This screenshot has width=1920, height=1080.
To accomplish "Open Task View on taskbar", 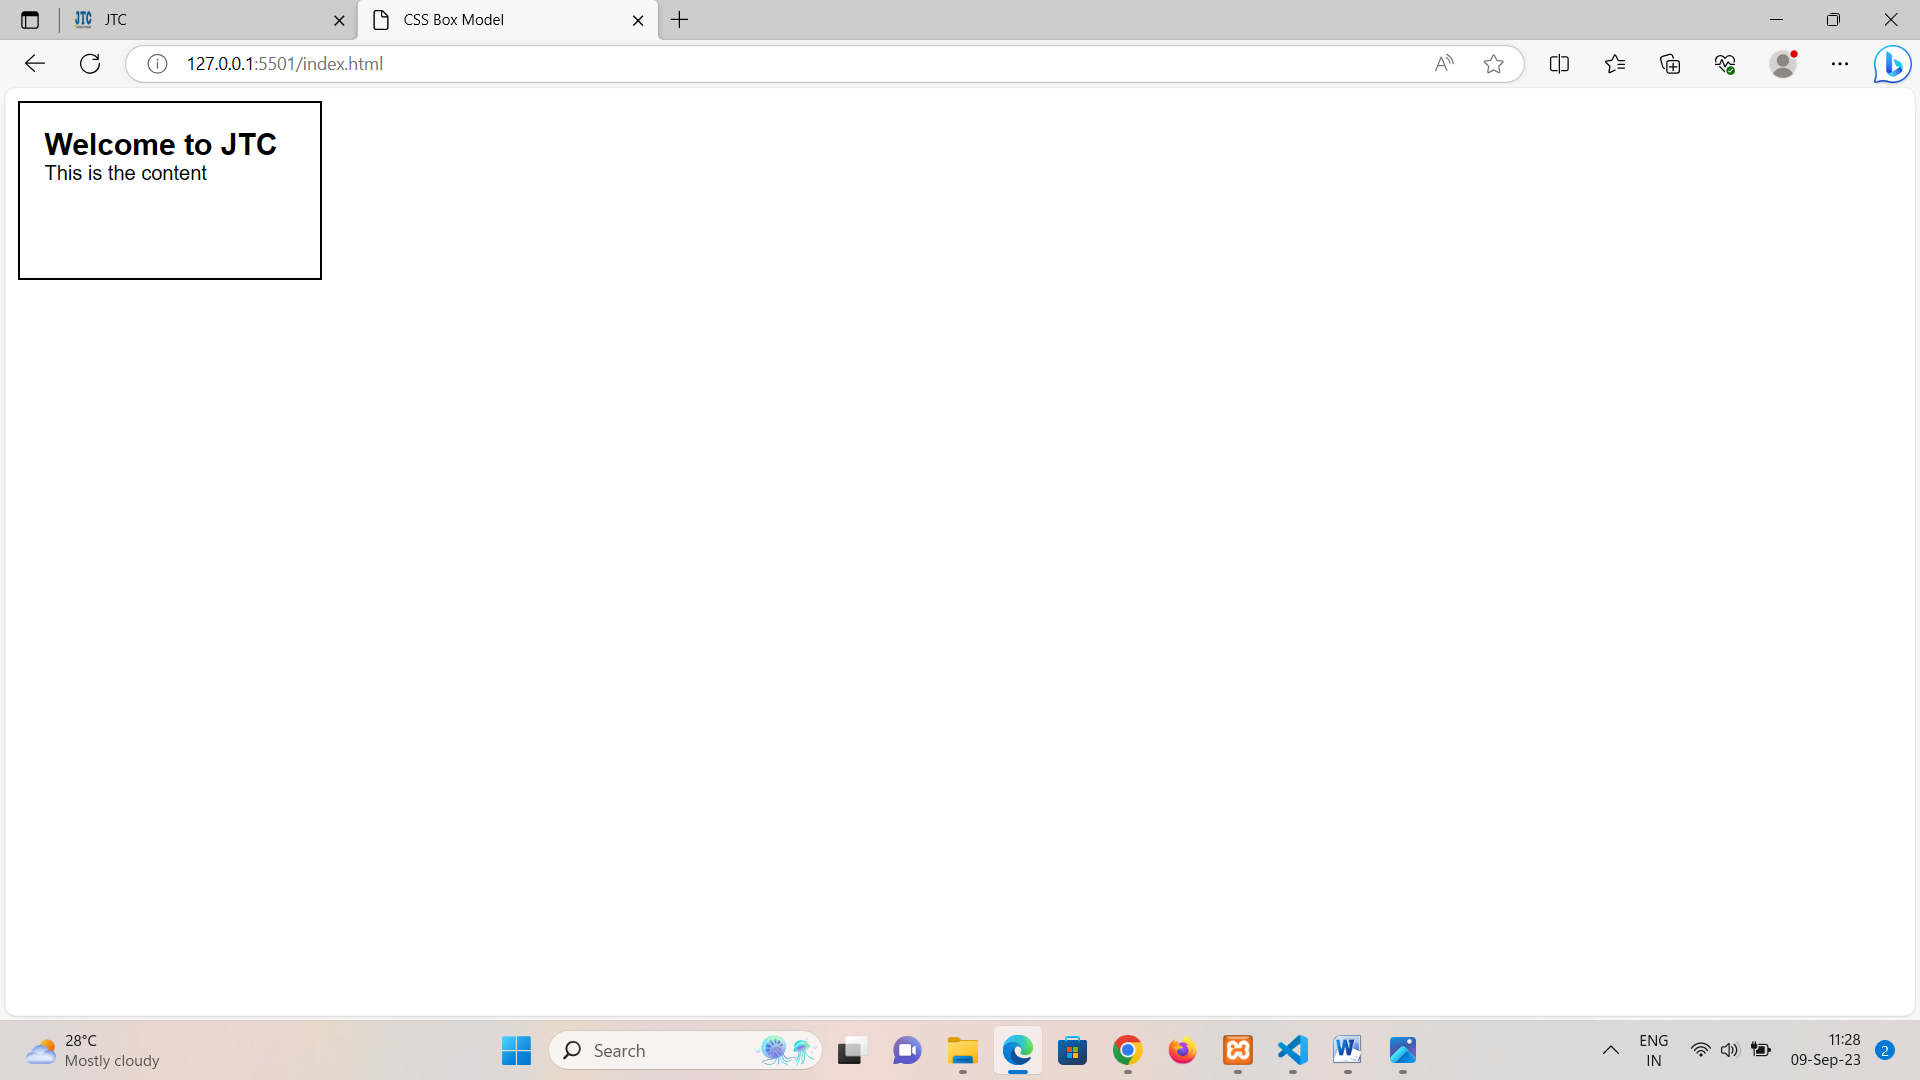I will [850, 1051].
